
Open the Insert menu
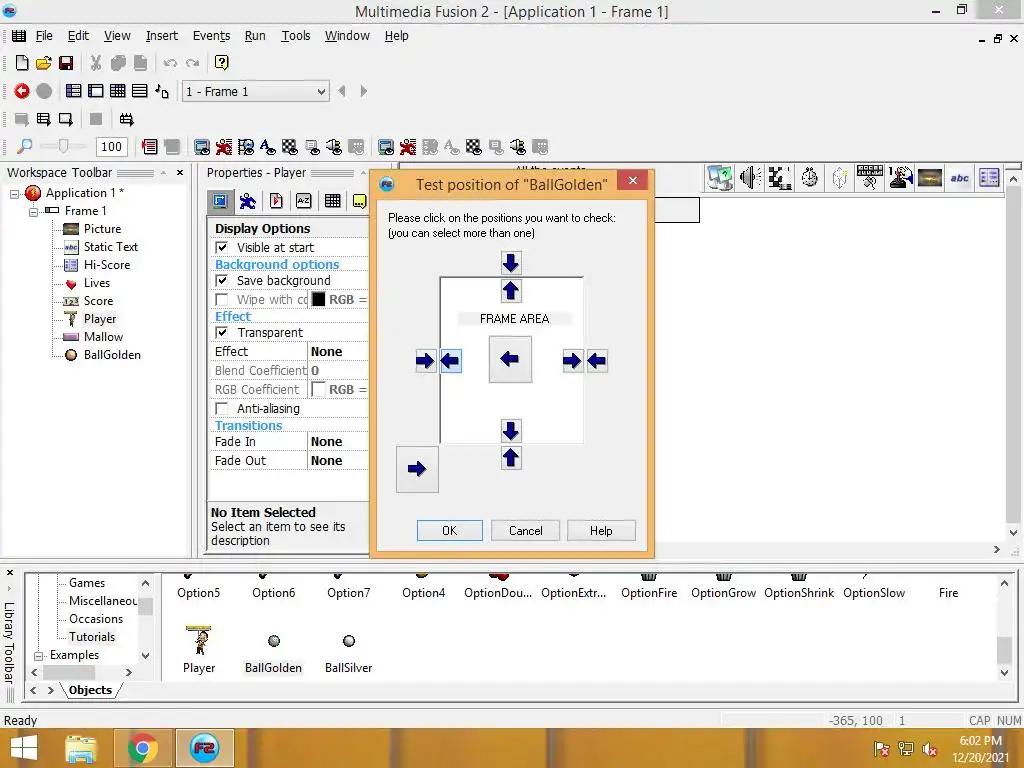(161, 36)
